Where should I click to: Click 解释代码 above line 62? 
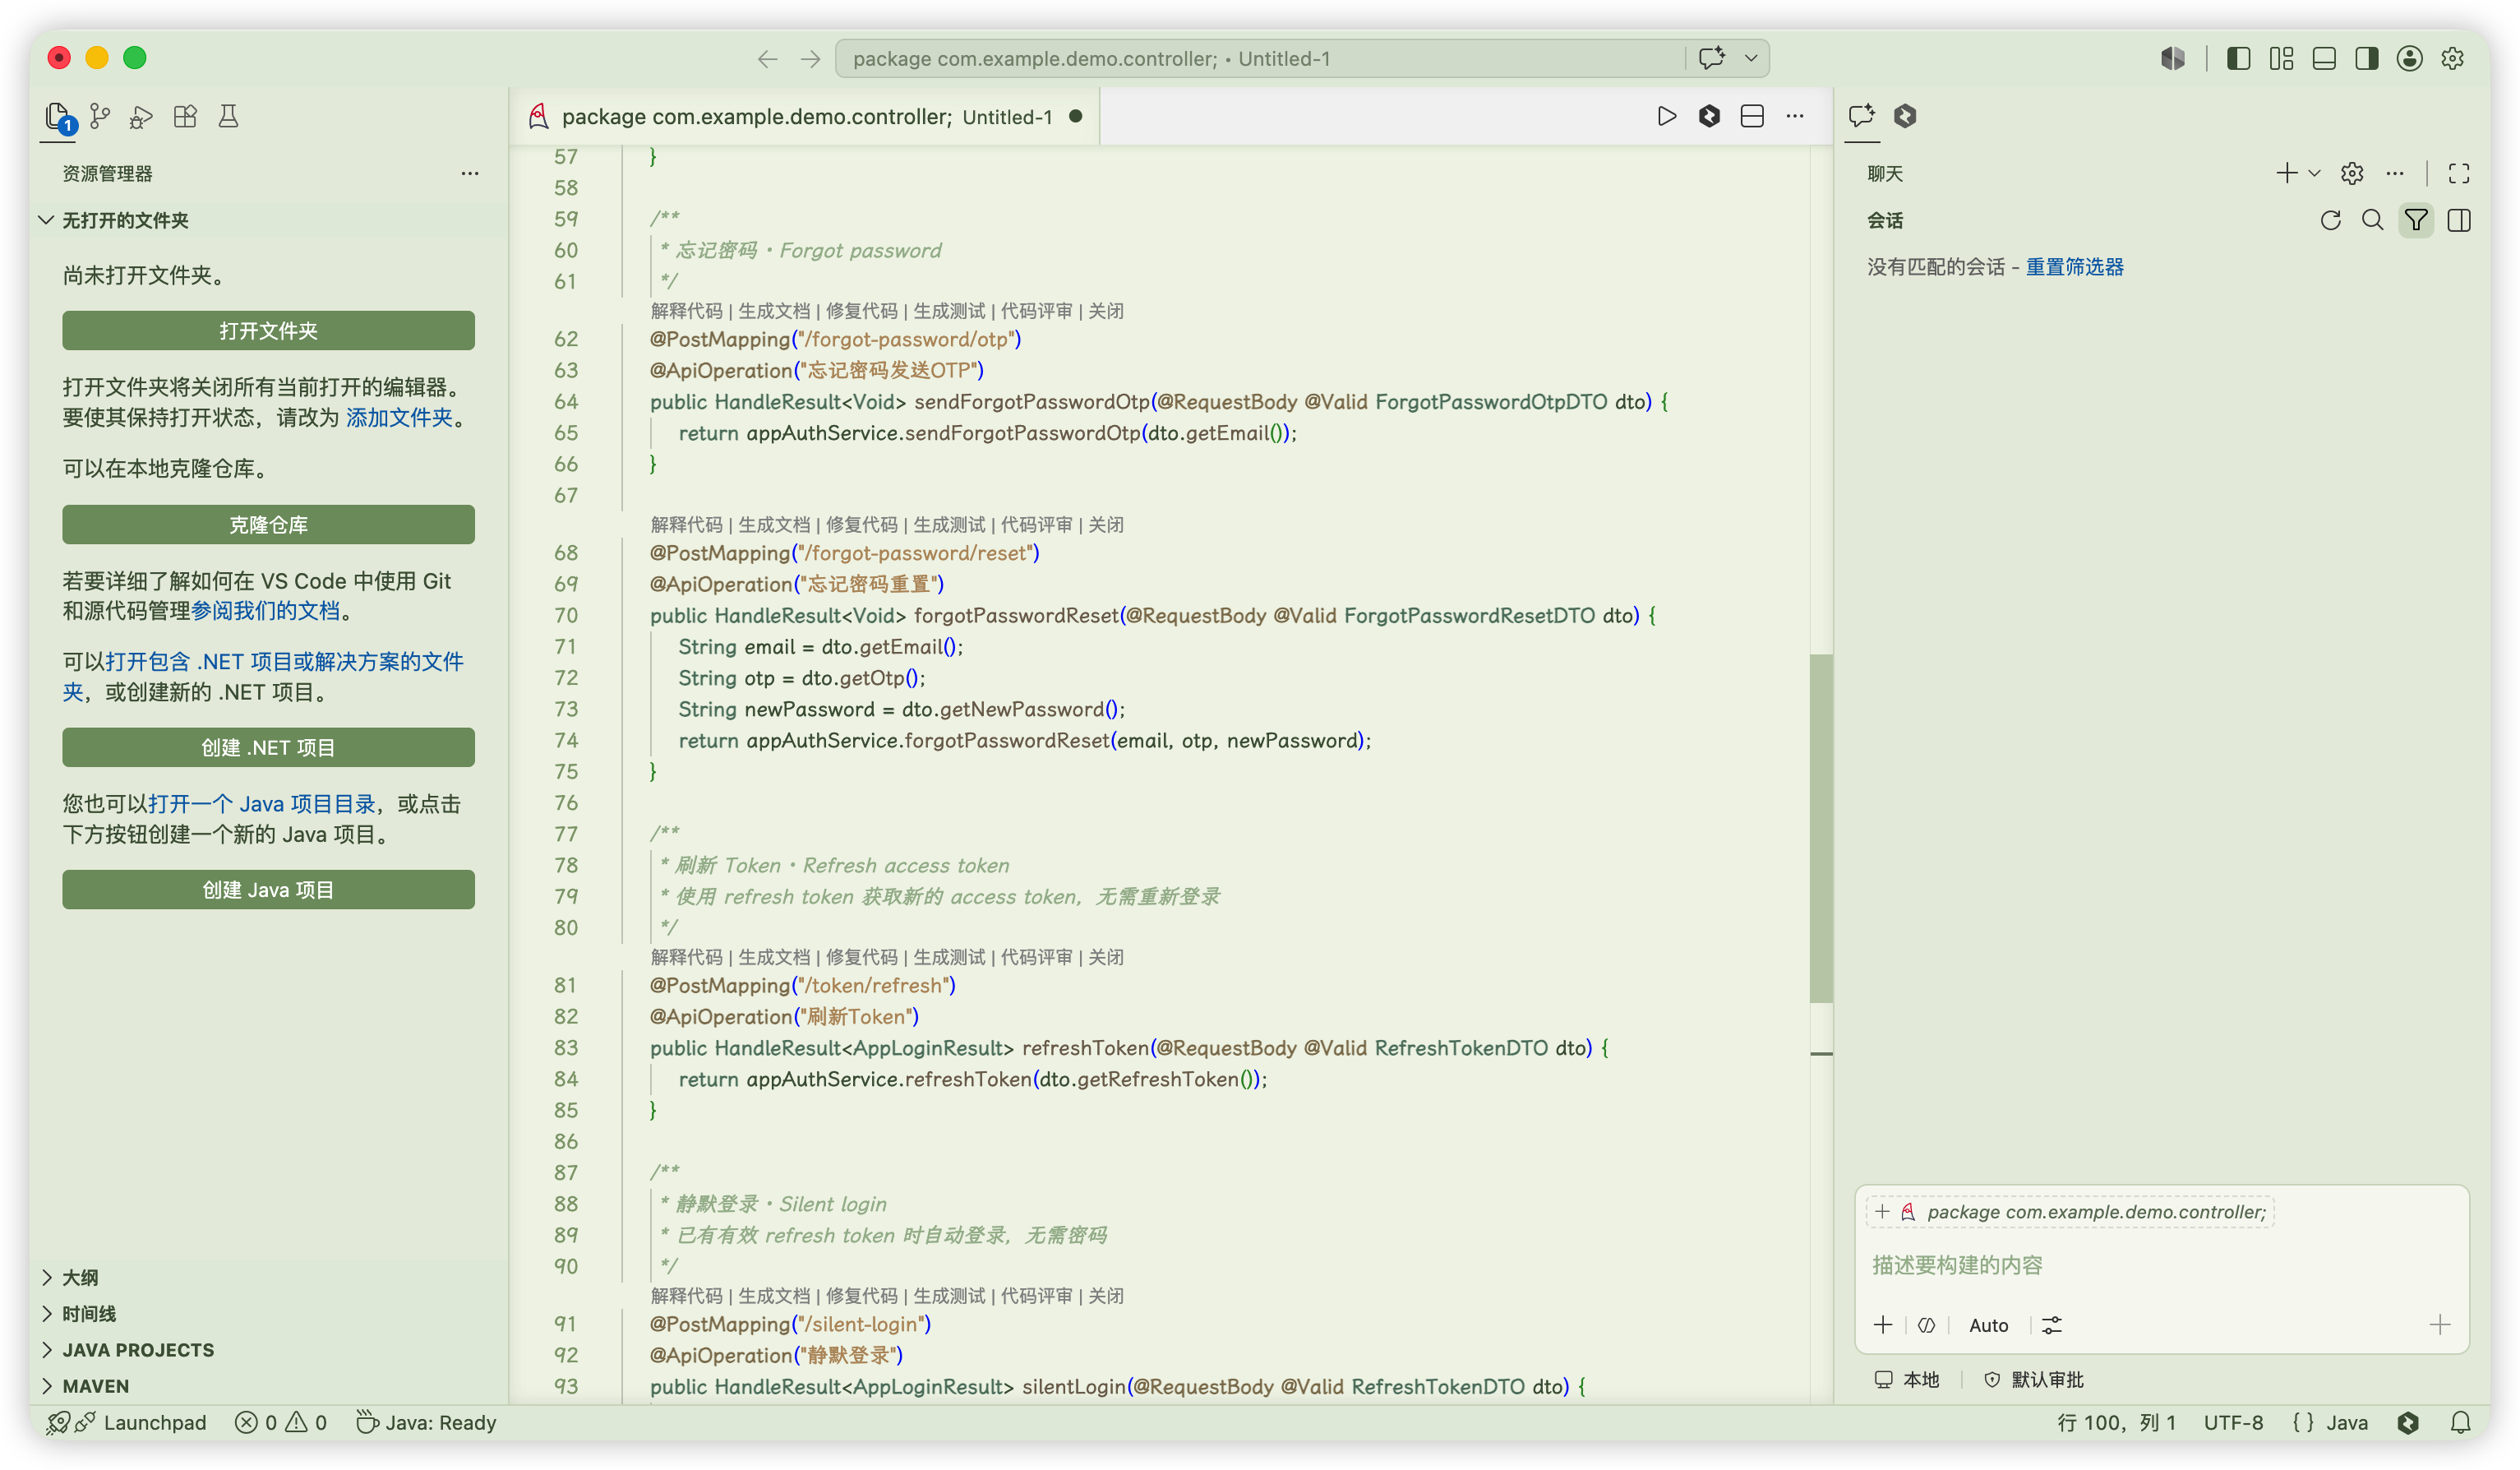[686, 311]
